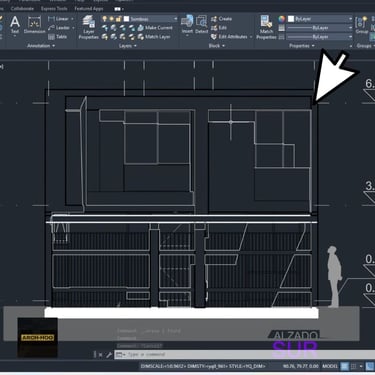The image size is (375, 375).
Task: Open the object color ByLayer dropdown
Action: [x=320, y=19]
